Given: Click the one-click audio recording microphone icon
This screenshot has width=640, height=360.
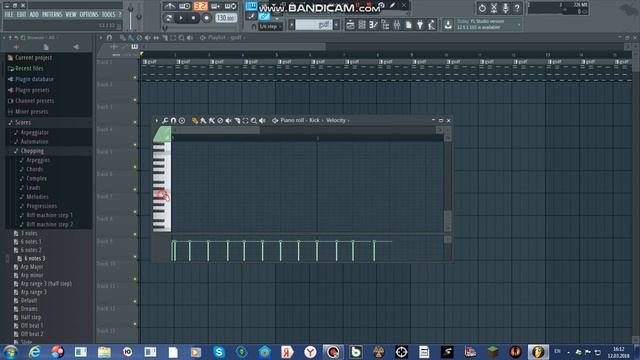Looking at the screenshot, I should 505,8.
